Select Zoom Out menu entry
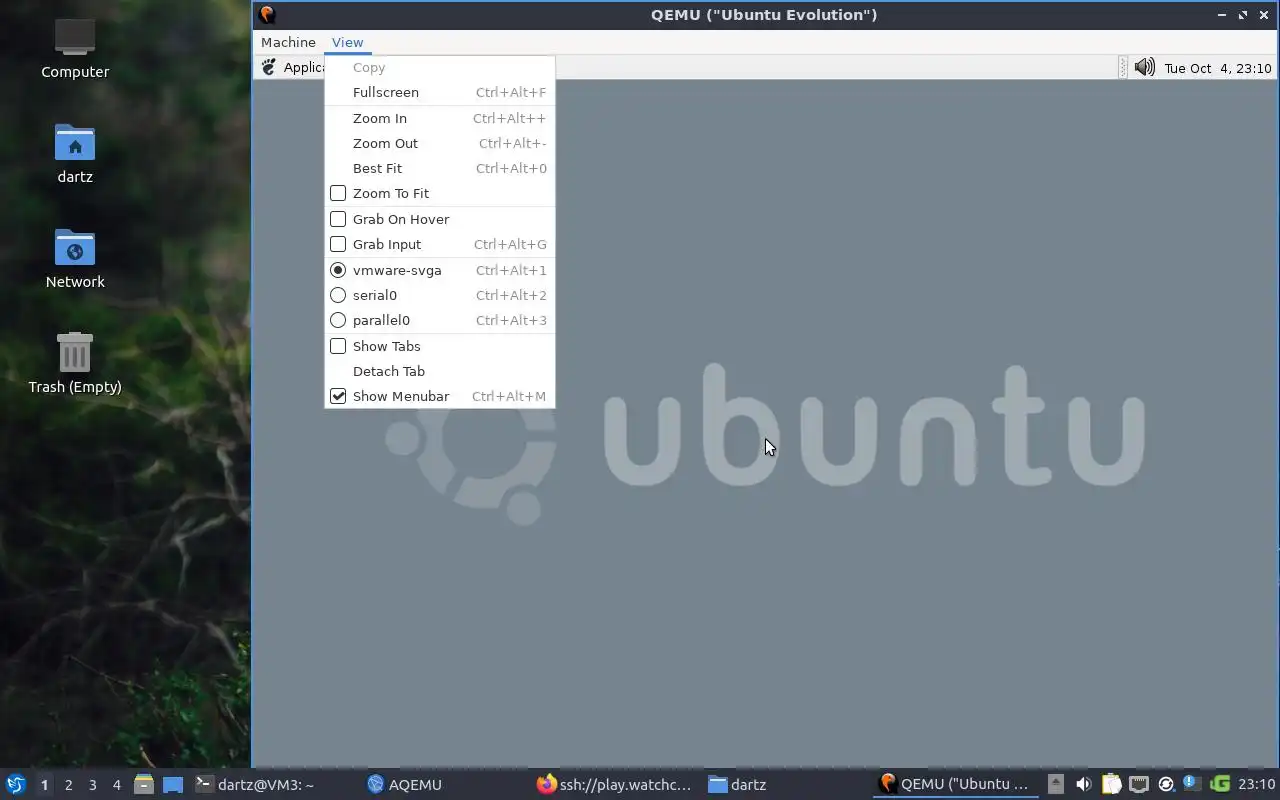 439,143
